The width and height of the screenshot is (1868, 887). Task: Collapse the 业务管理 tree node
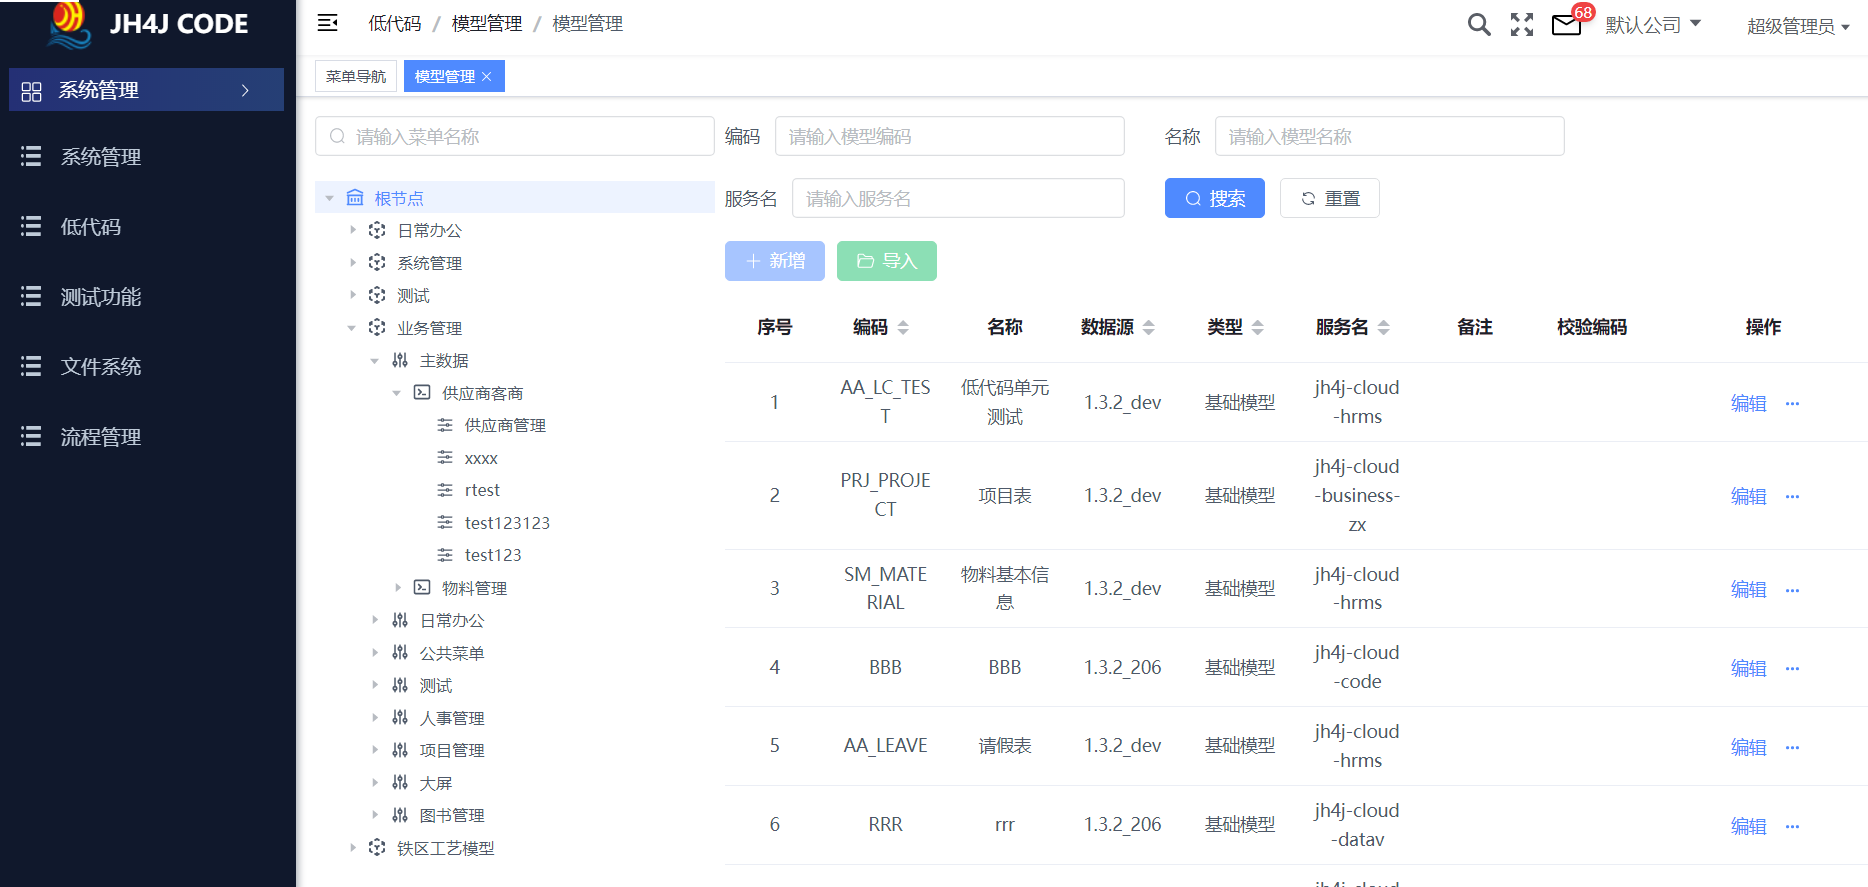pos(352,328)
